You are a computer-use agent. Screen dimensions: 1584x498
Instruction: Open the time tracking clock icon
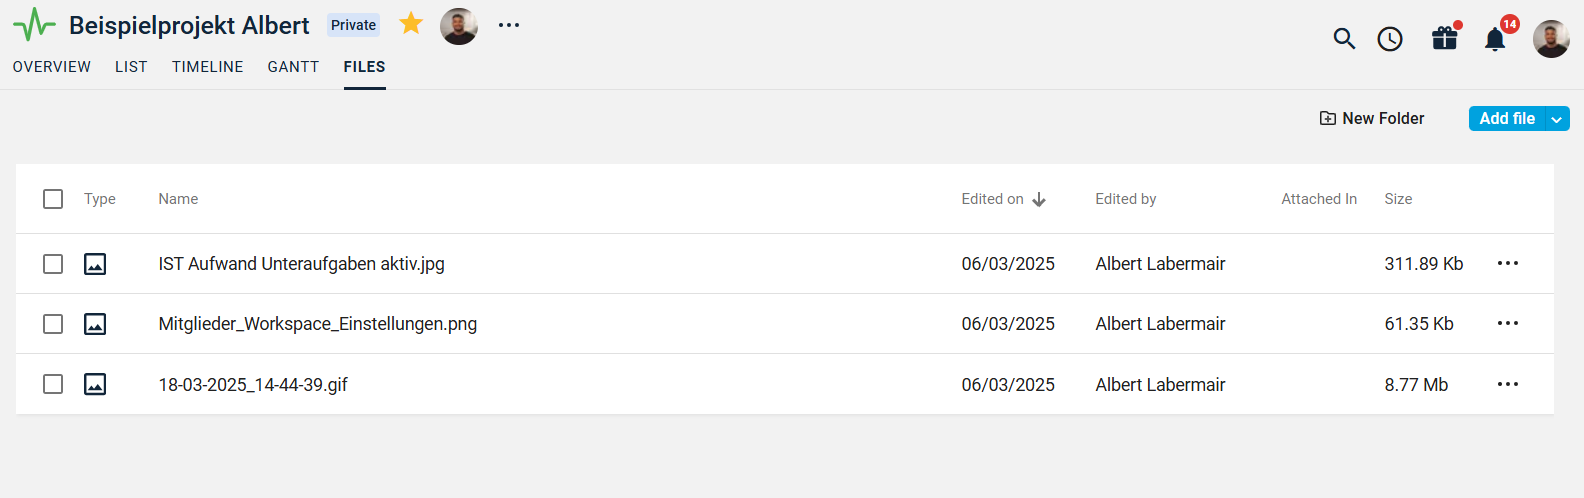coord(1390,39)
